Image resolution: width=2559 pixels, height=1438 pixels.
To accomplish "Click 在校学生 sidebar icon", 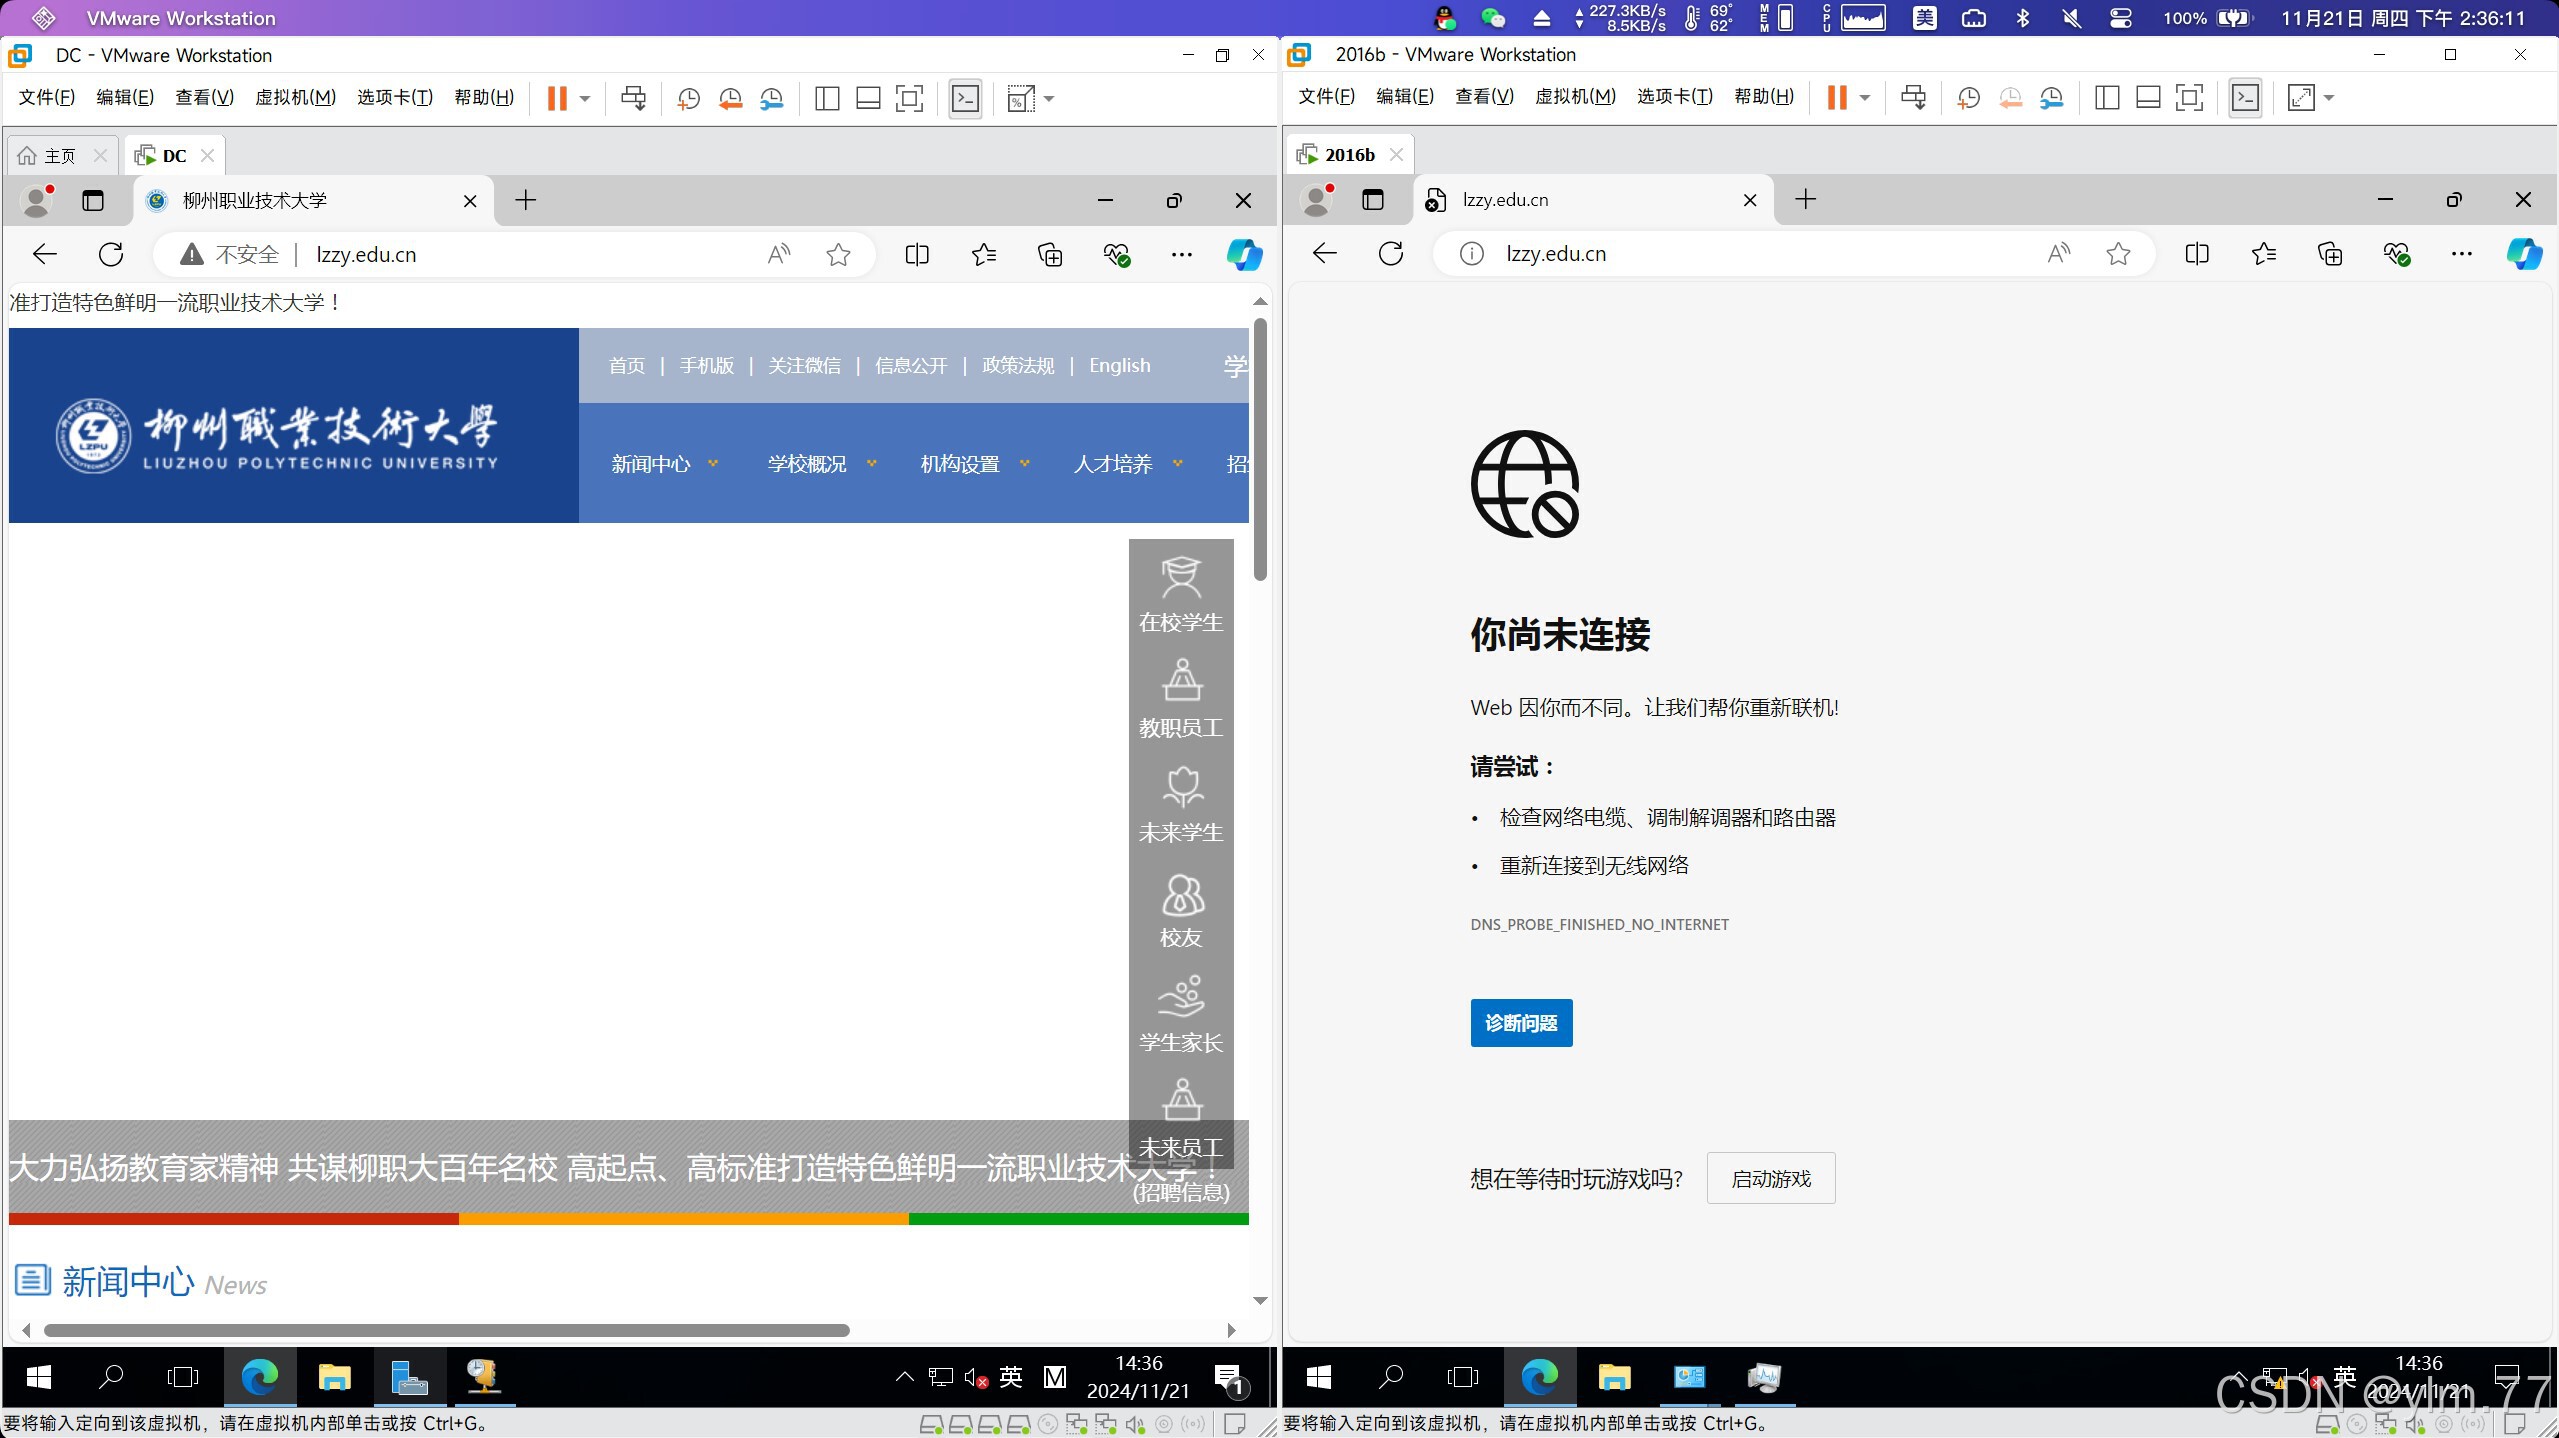I will (1181, 594).
